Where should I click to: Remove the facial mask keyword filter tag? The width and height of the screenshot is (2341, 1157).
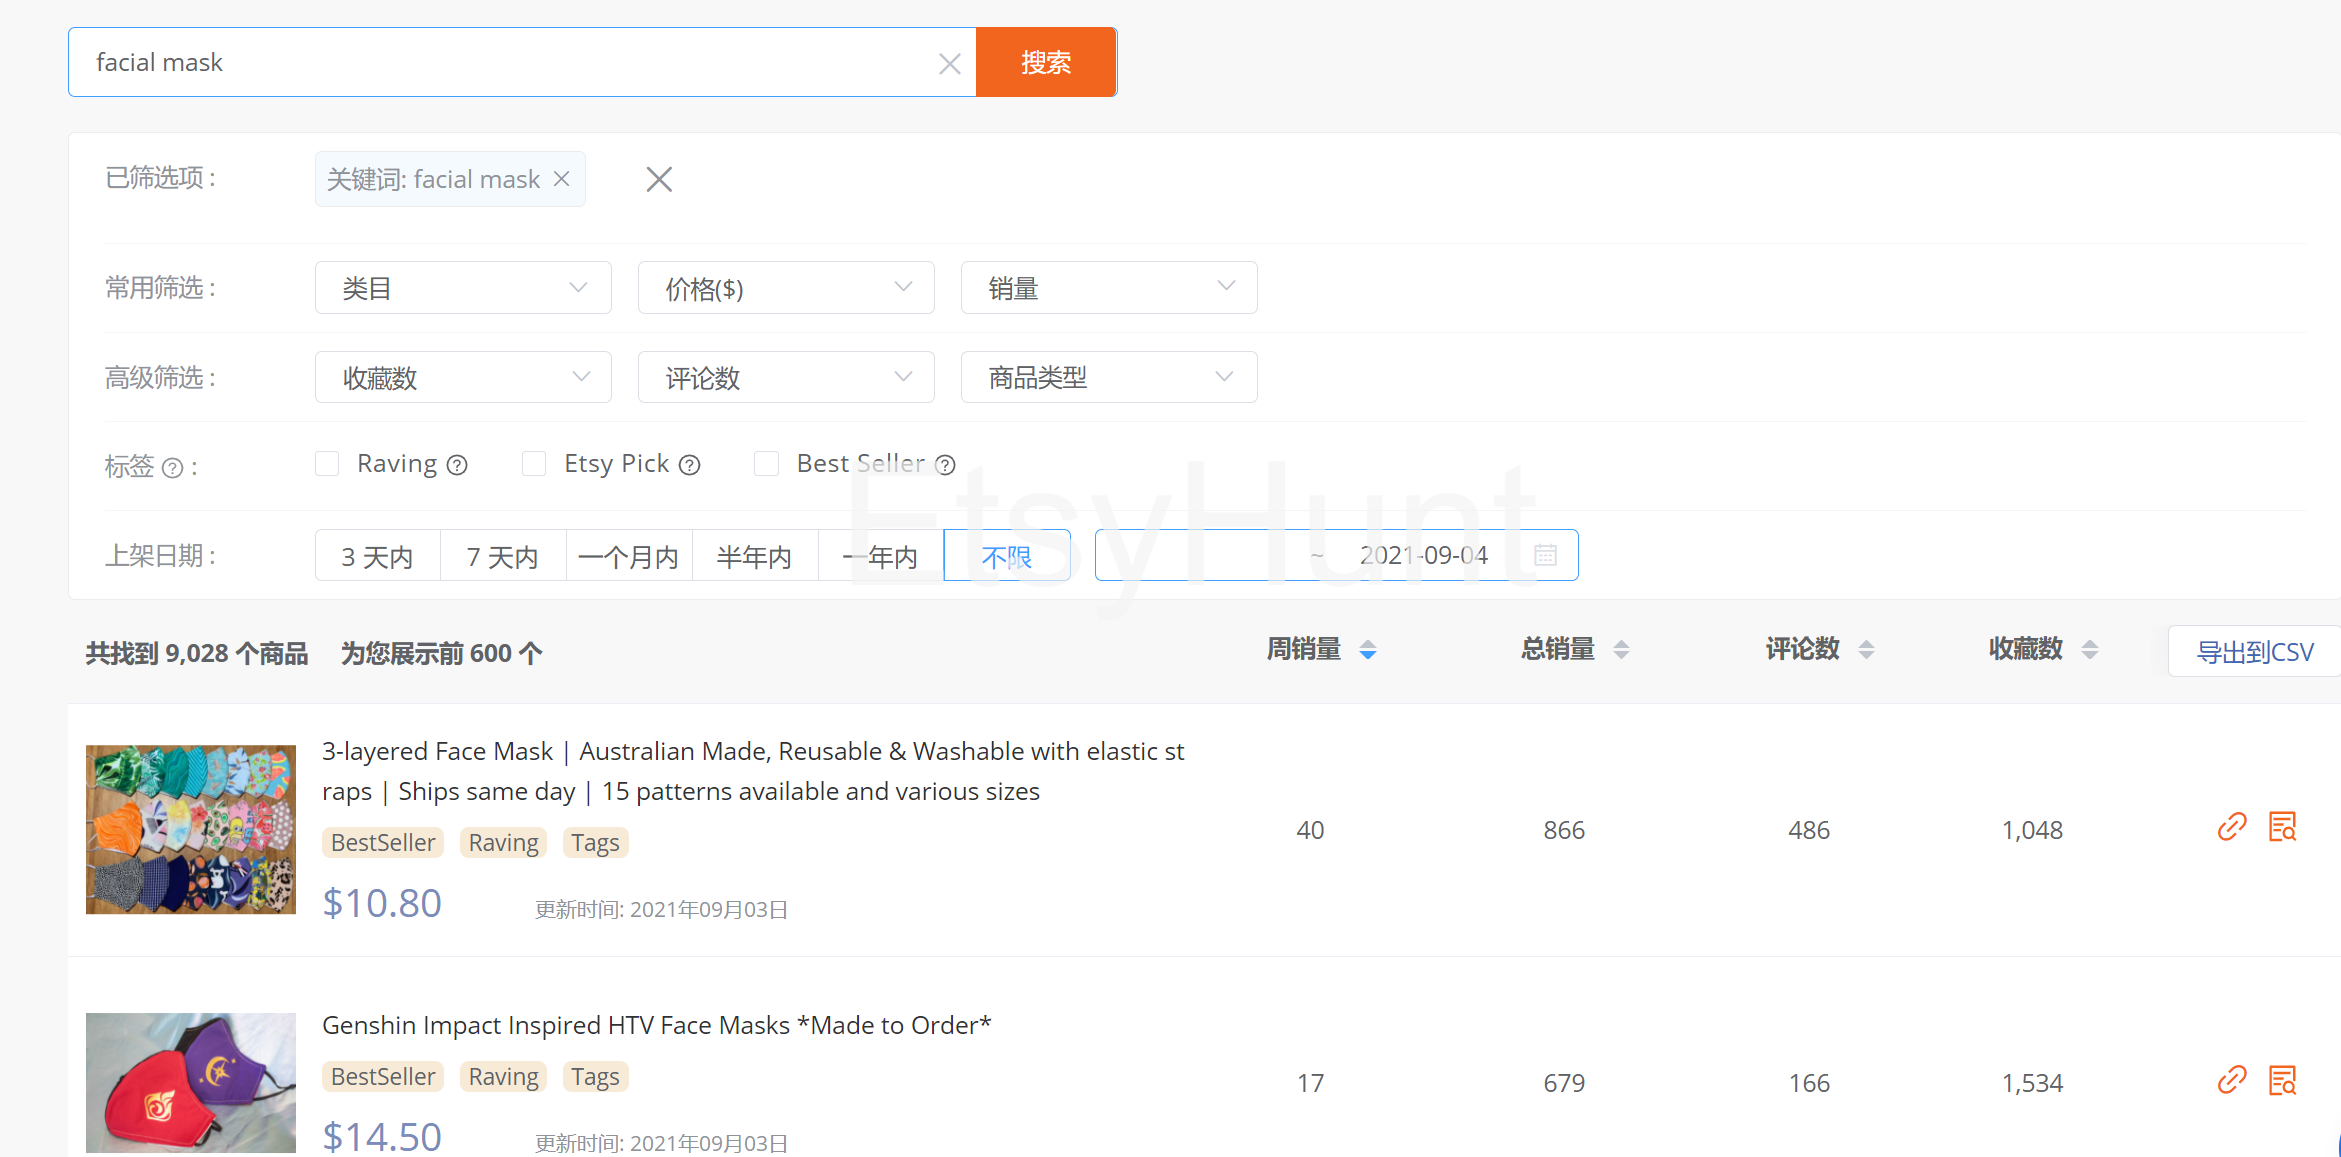(562, 178)
